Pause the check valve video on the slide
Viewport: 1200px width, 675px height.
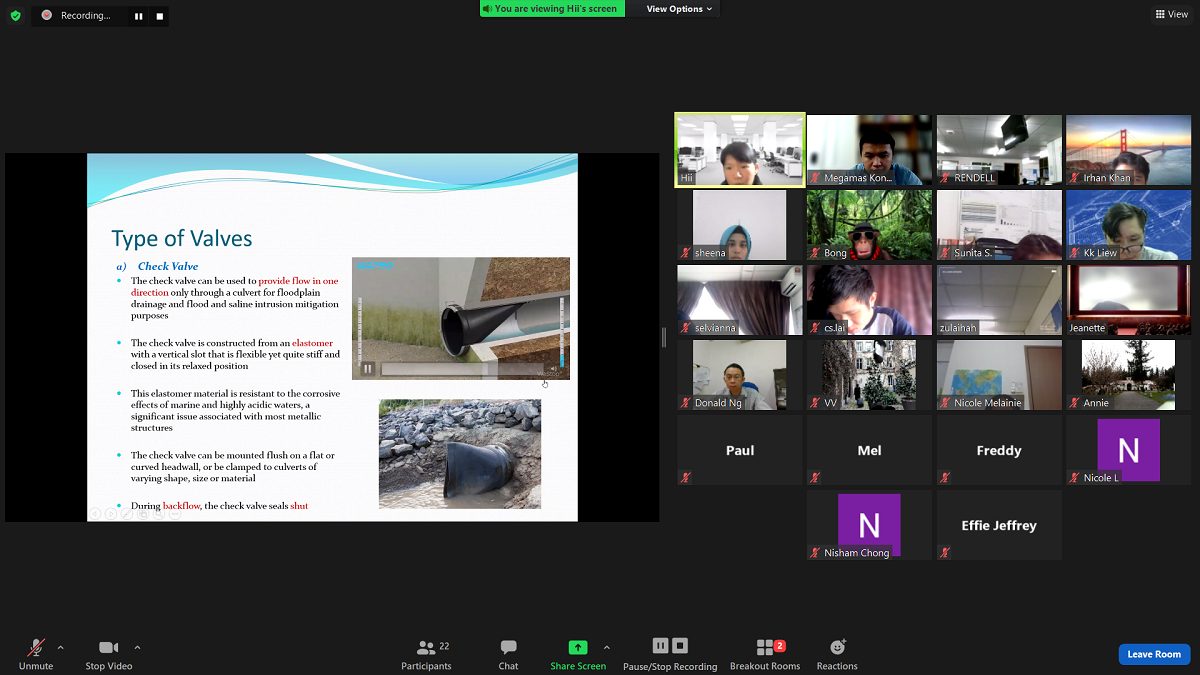[367, 369]
